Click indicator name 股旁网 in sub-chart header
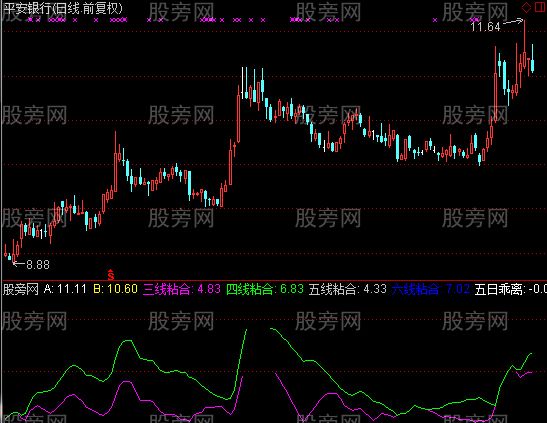 21,289
